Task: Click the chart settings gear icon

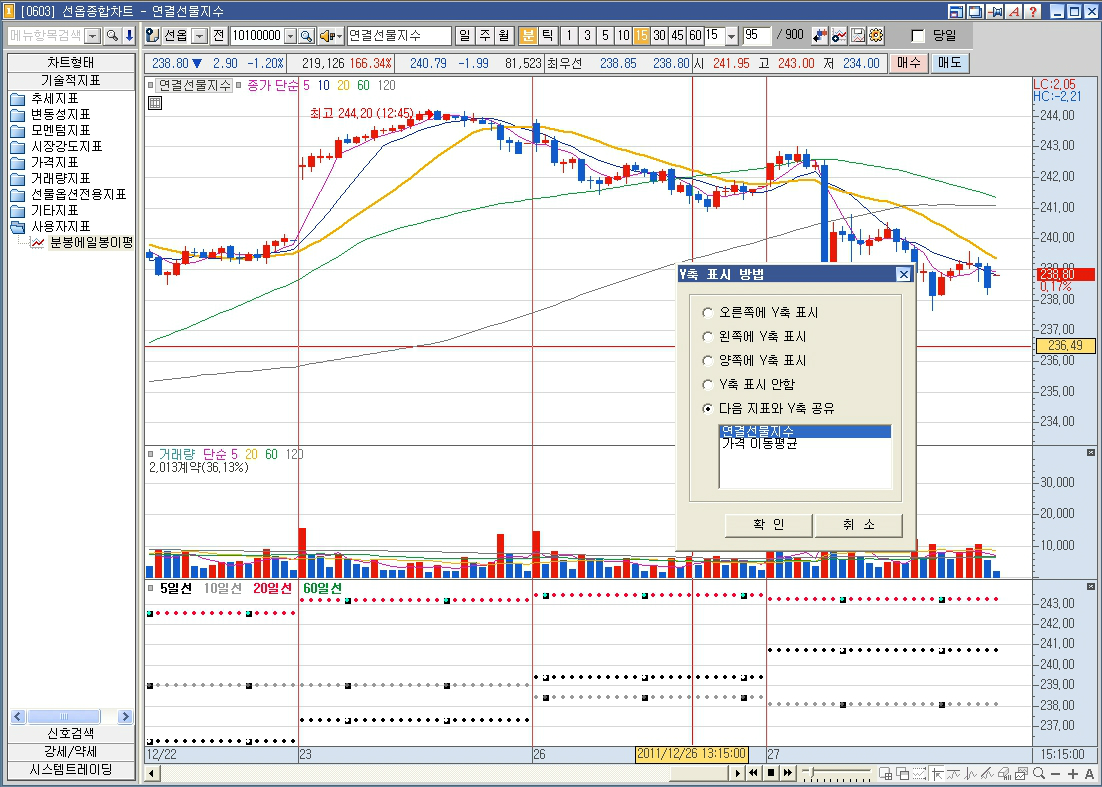Action: coord(876,36)
